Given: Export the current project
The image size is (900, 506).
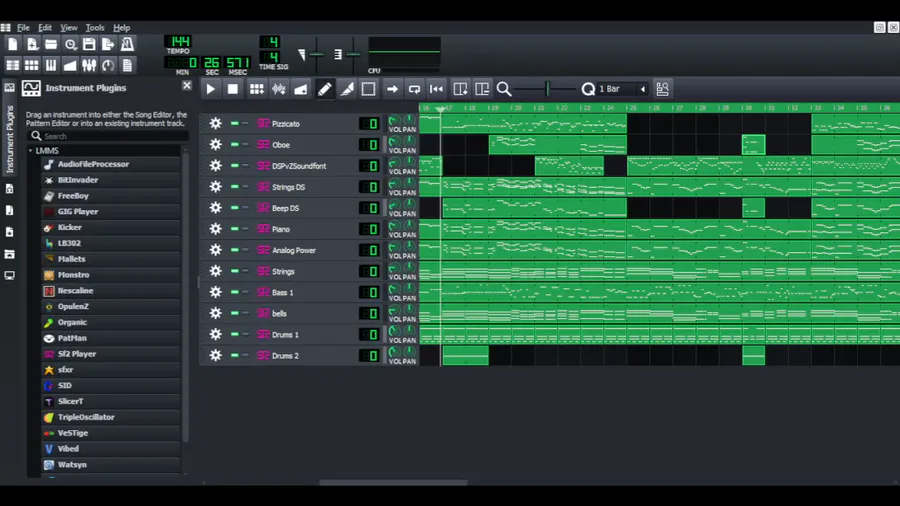Looking at the screenshot, I should point(108,44).
